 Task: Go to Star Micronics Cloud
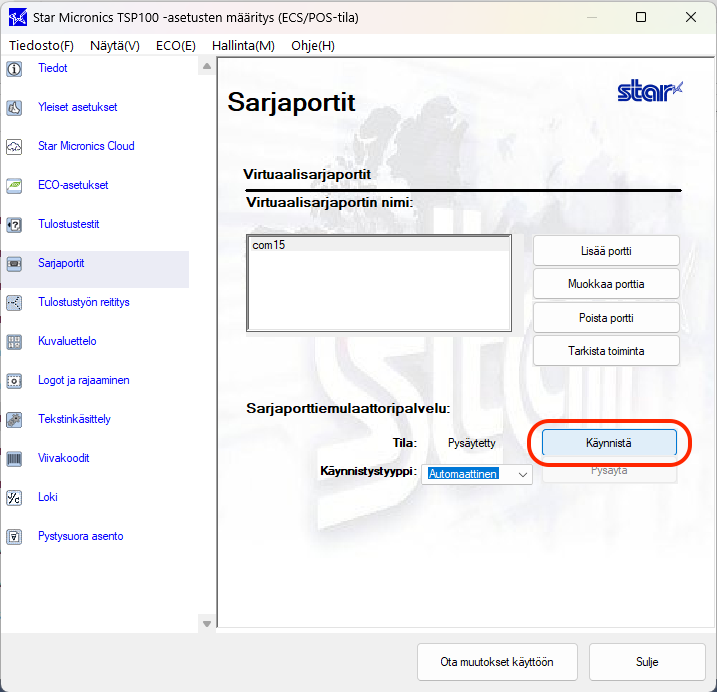pos(86,146)
